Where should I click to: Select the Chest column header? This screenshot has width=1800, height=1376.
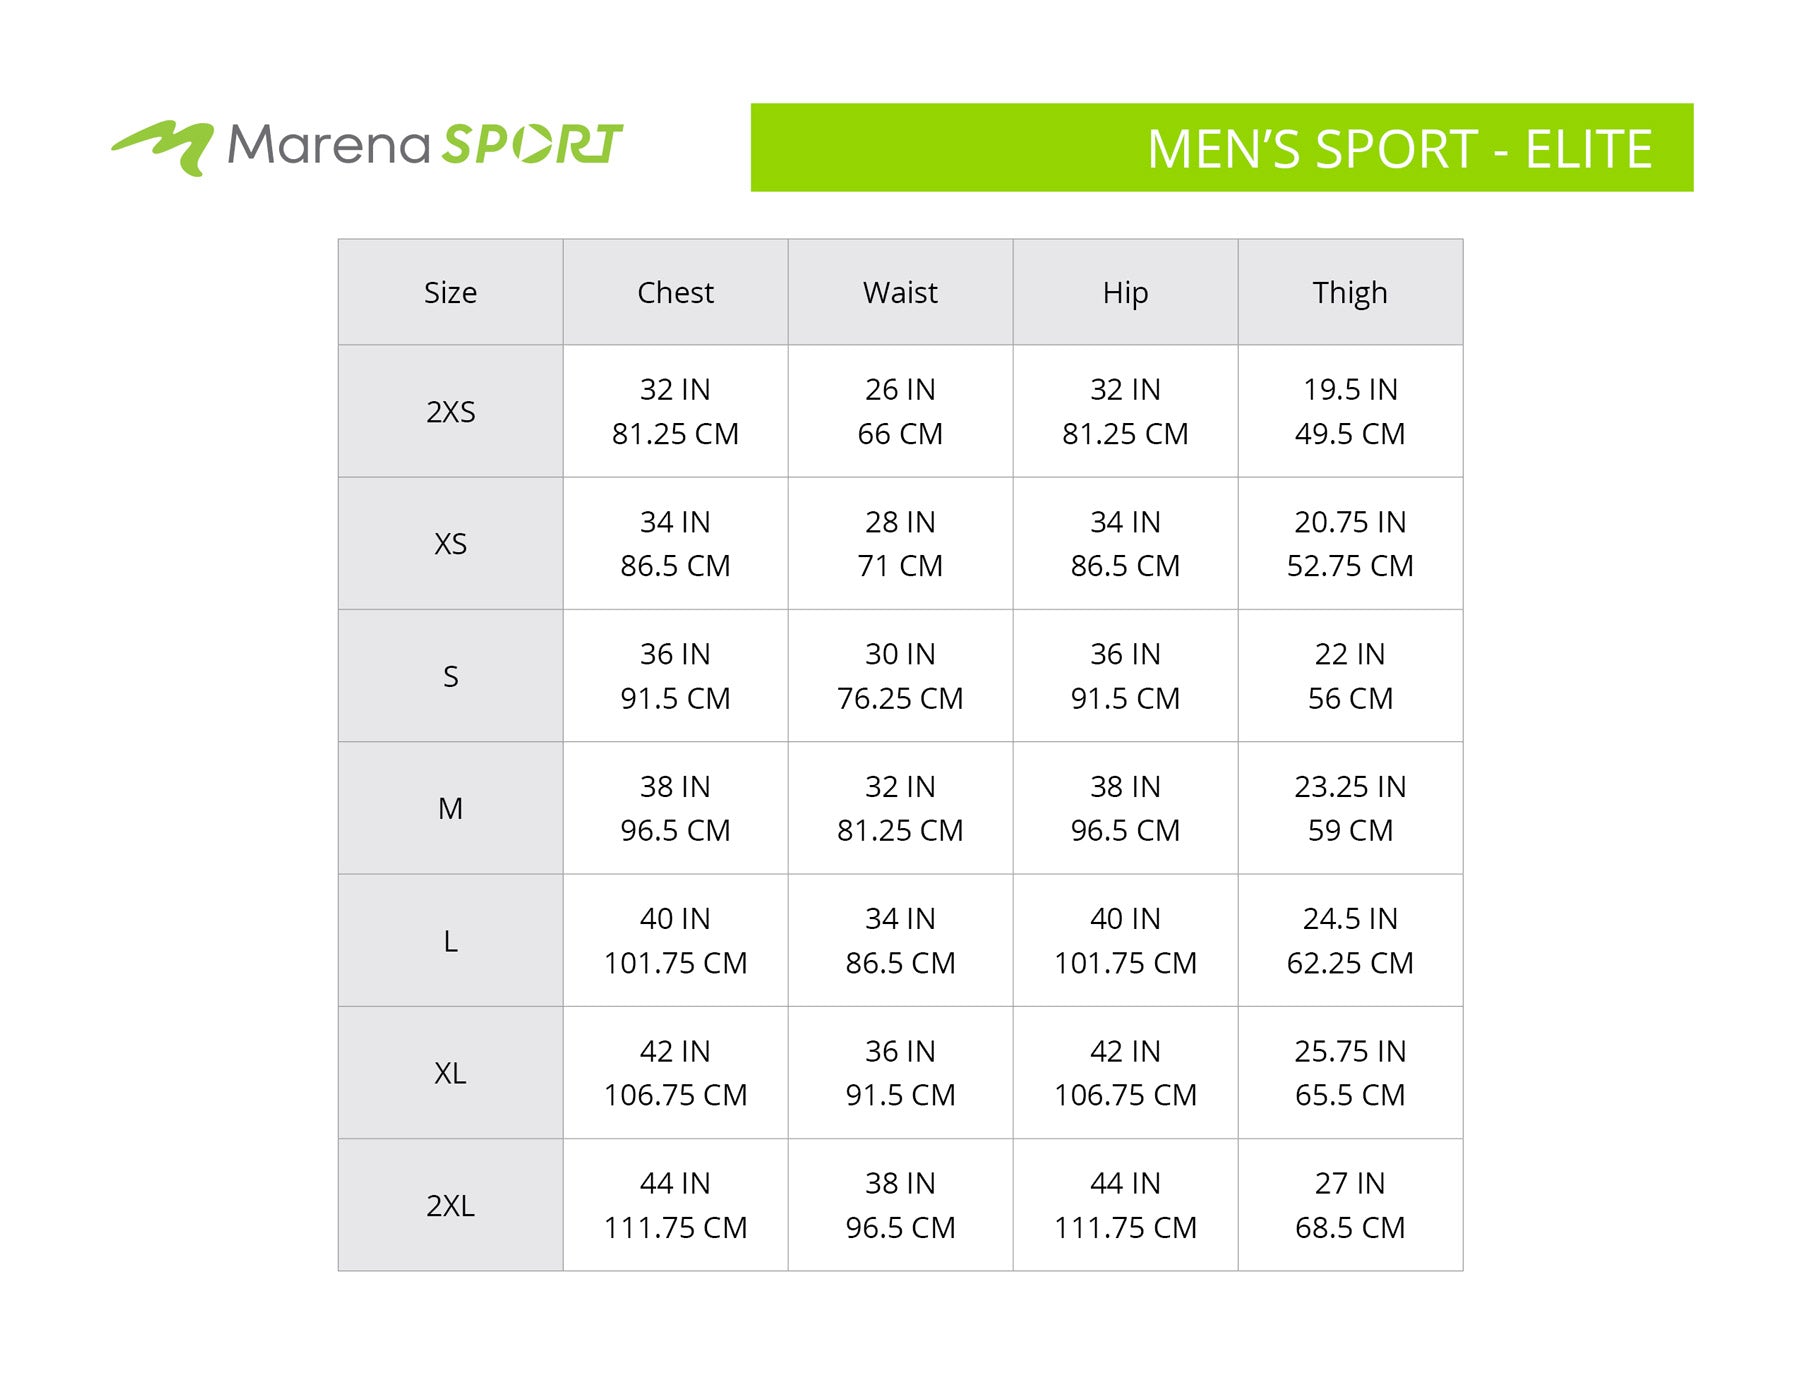(675, 293)
